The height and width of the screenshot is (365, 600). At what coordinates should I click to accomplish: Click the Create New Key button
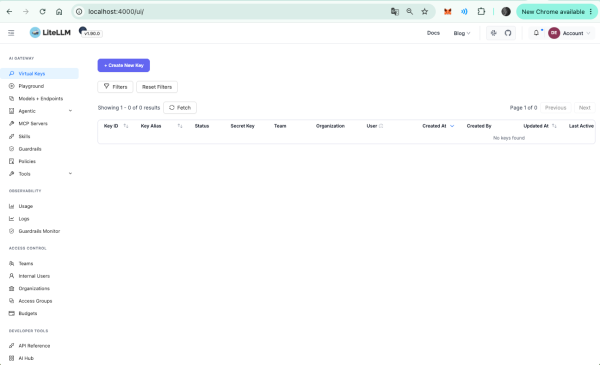pyautogui.click(x=124, y=65)
